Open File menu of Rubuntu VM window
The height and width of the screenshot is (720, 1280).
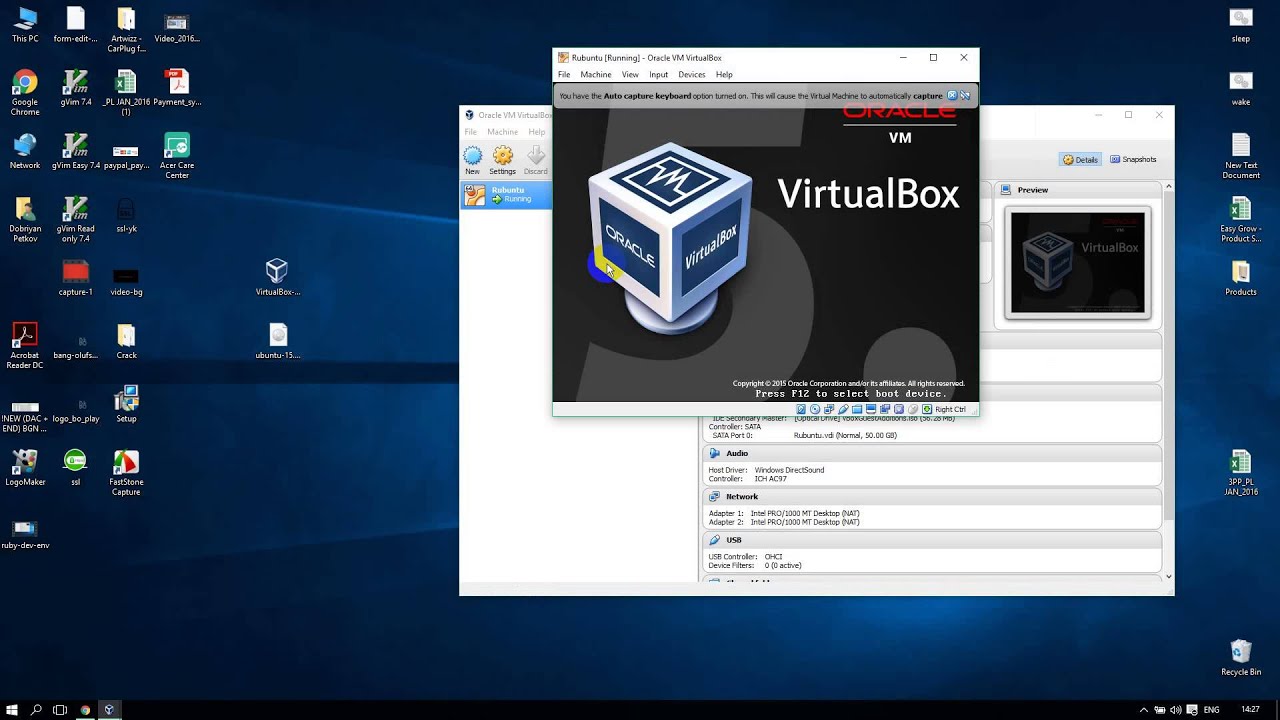click(x=564, y=75)
